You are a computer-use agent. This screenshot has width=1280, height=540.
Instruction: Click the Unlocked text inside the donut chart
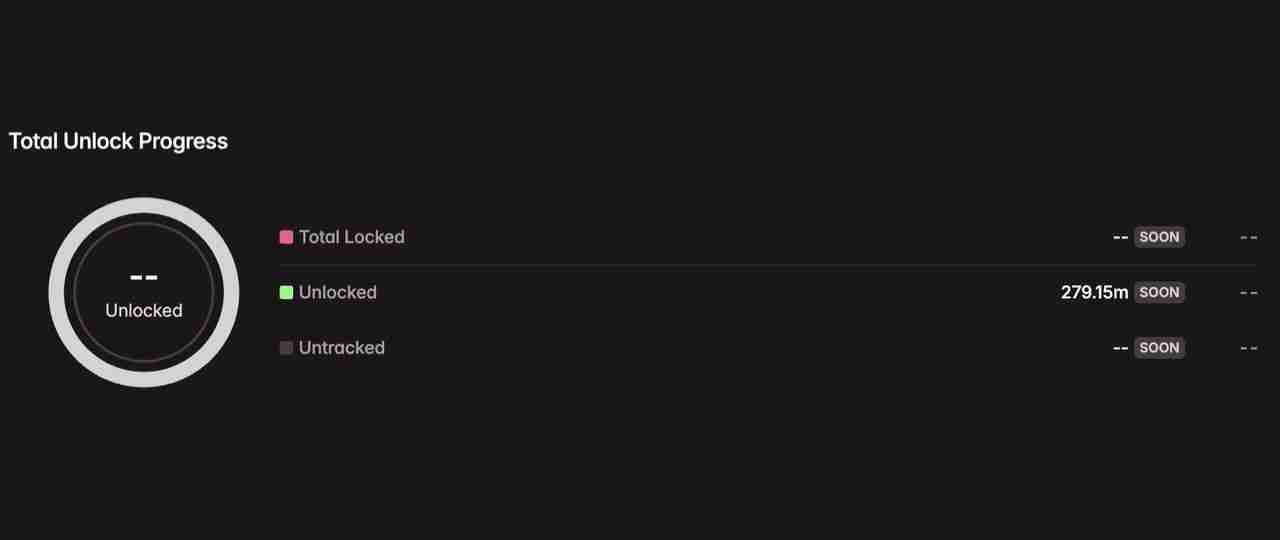[x=144, y=310]
